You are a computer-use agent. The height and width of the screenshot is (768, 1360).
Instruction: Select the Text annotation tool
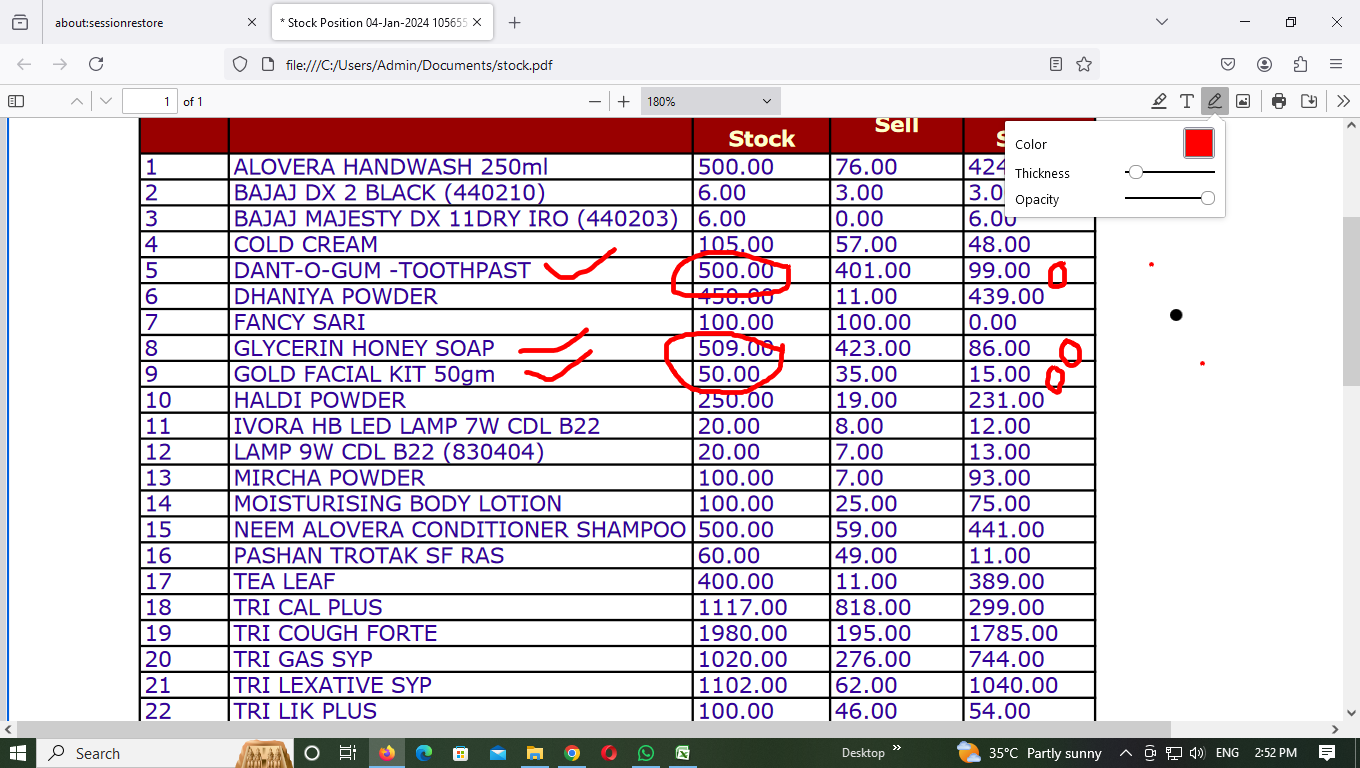(1186, 101)
